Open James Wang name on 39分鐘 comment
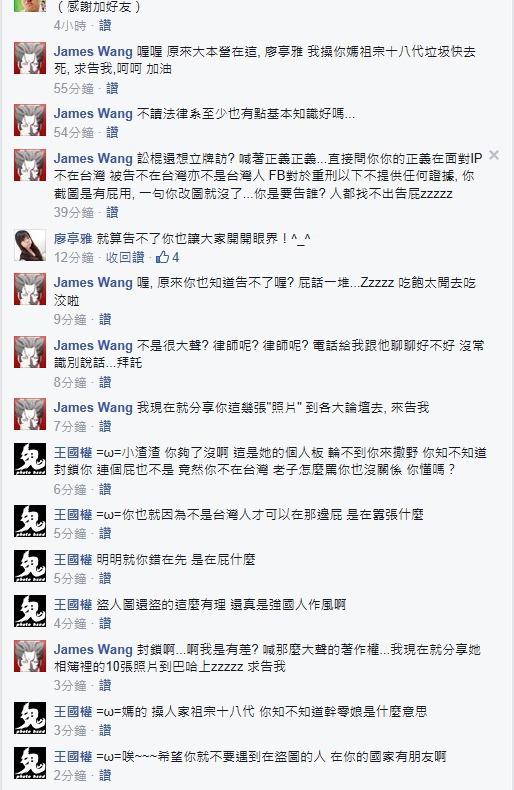514x790 pixels. (93, 158)
